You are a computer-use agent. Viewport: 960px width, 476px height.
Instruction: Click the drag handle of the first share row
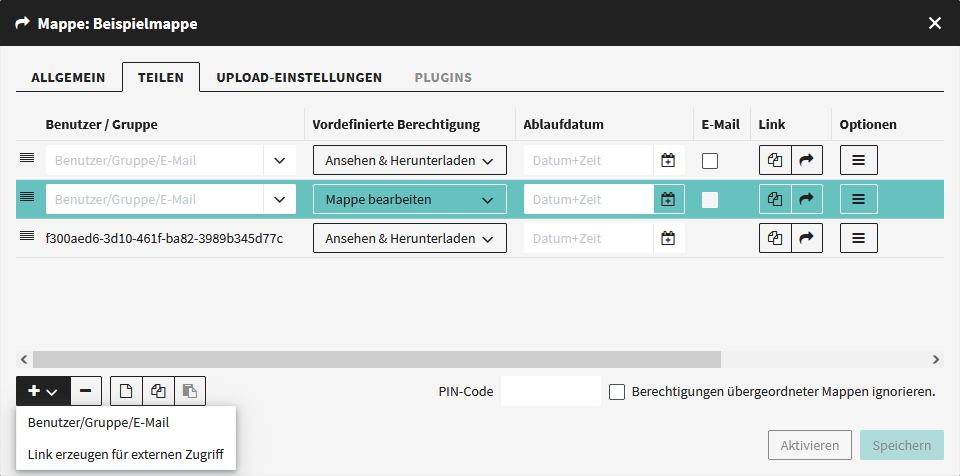coord(27,158)
